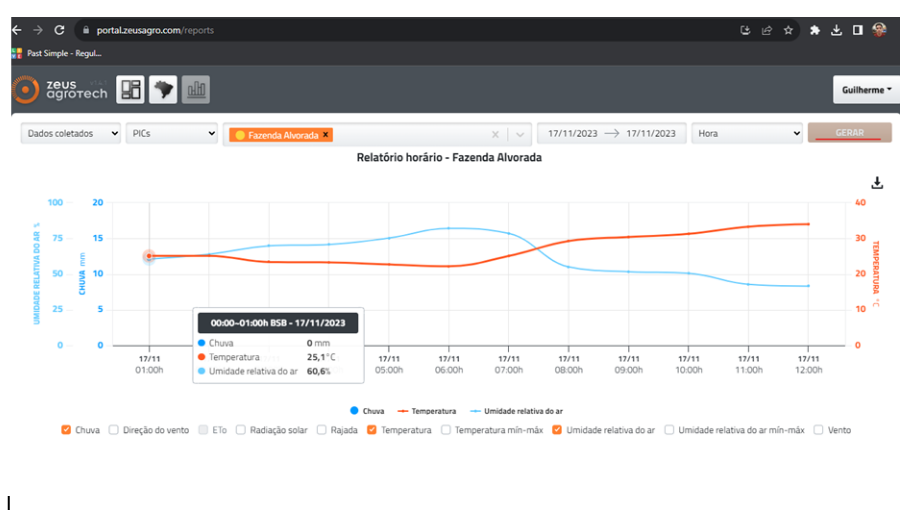Open the Hora interval dropdown
907x510 pixels.
tap(746, 134)
